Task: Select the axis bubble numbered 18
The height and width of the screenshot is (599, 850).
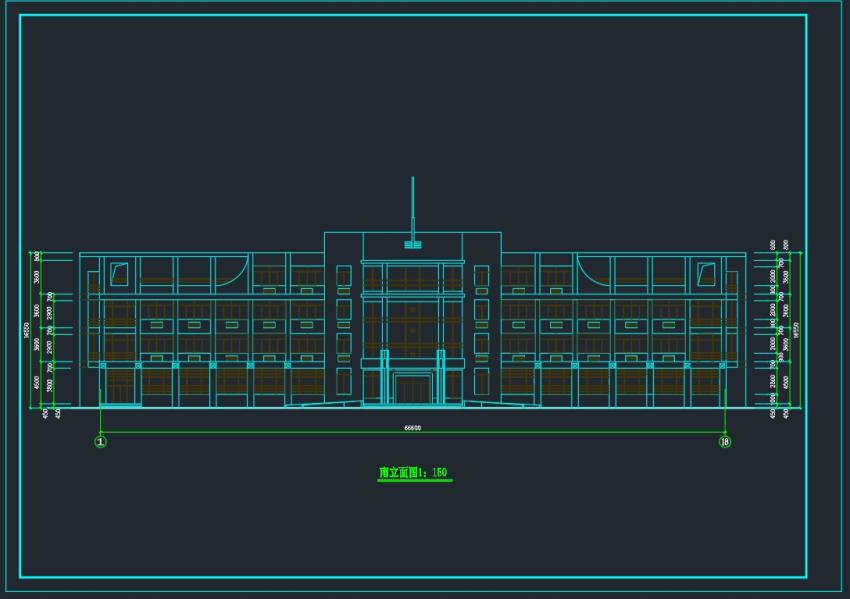Action: [x=725, y=442]
